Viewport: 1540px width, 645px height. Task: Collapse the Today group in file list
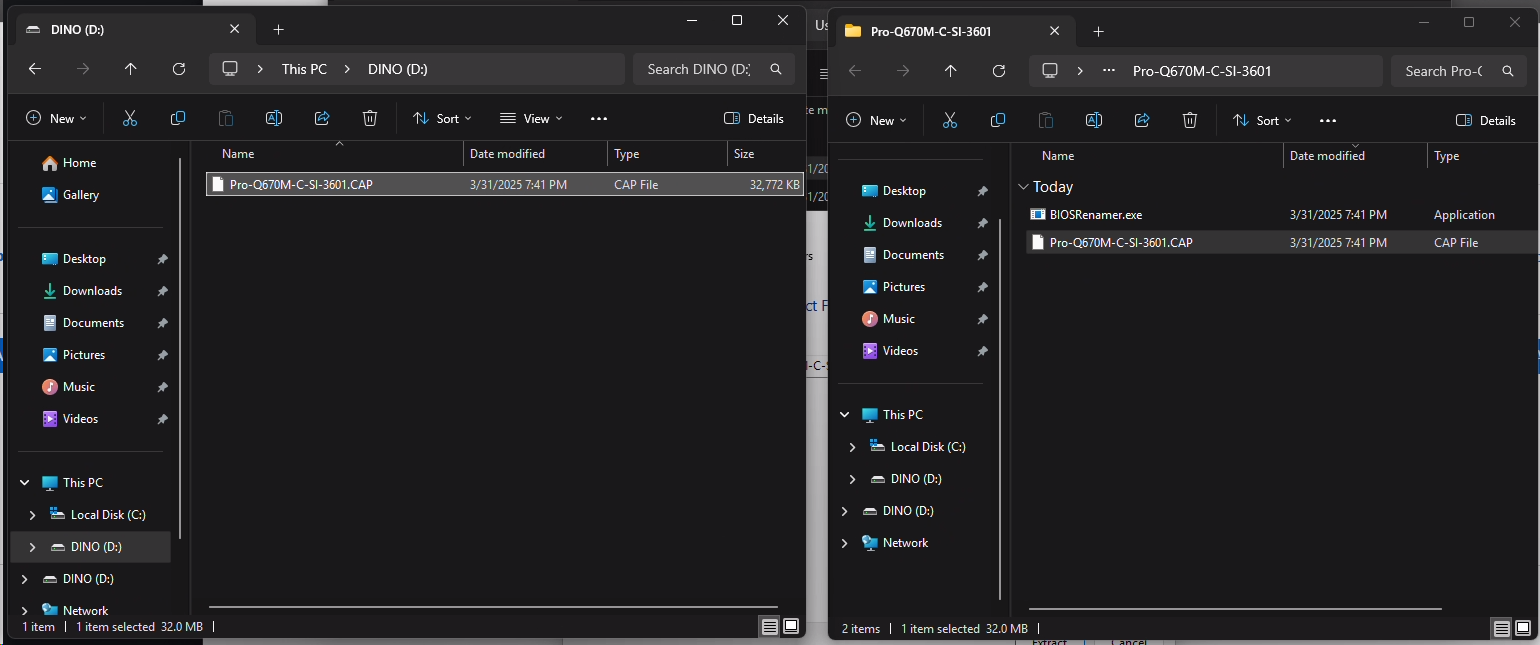click(x=1023, y=187)
